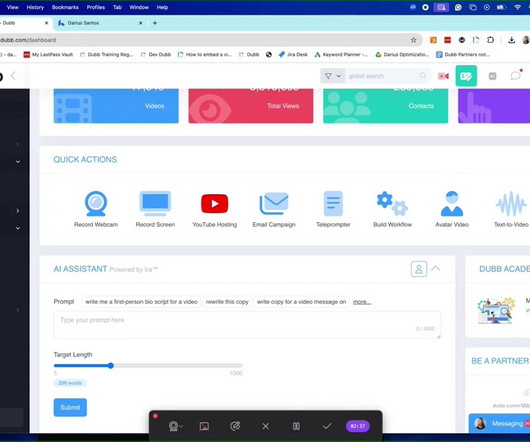Open a new browser tab
The width and height of the screenshot is (530, 442).
pyautogui.click(x=155, y=23)
